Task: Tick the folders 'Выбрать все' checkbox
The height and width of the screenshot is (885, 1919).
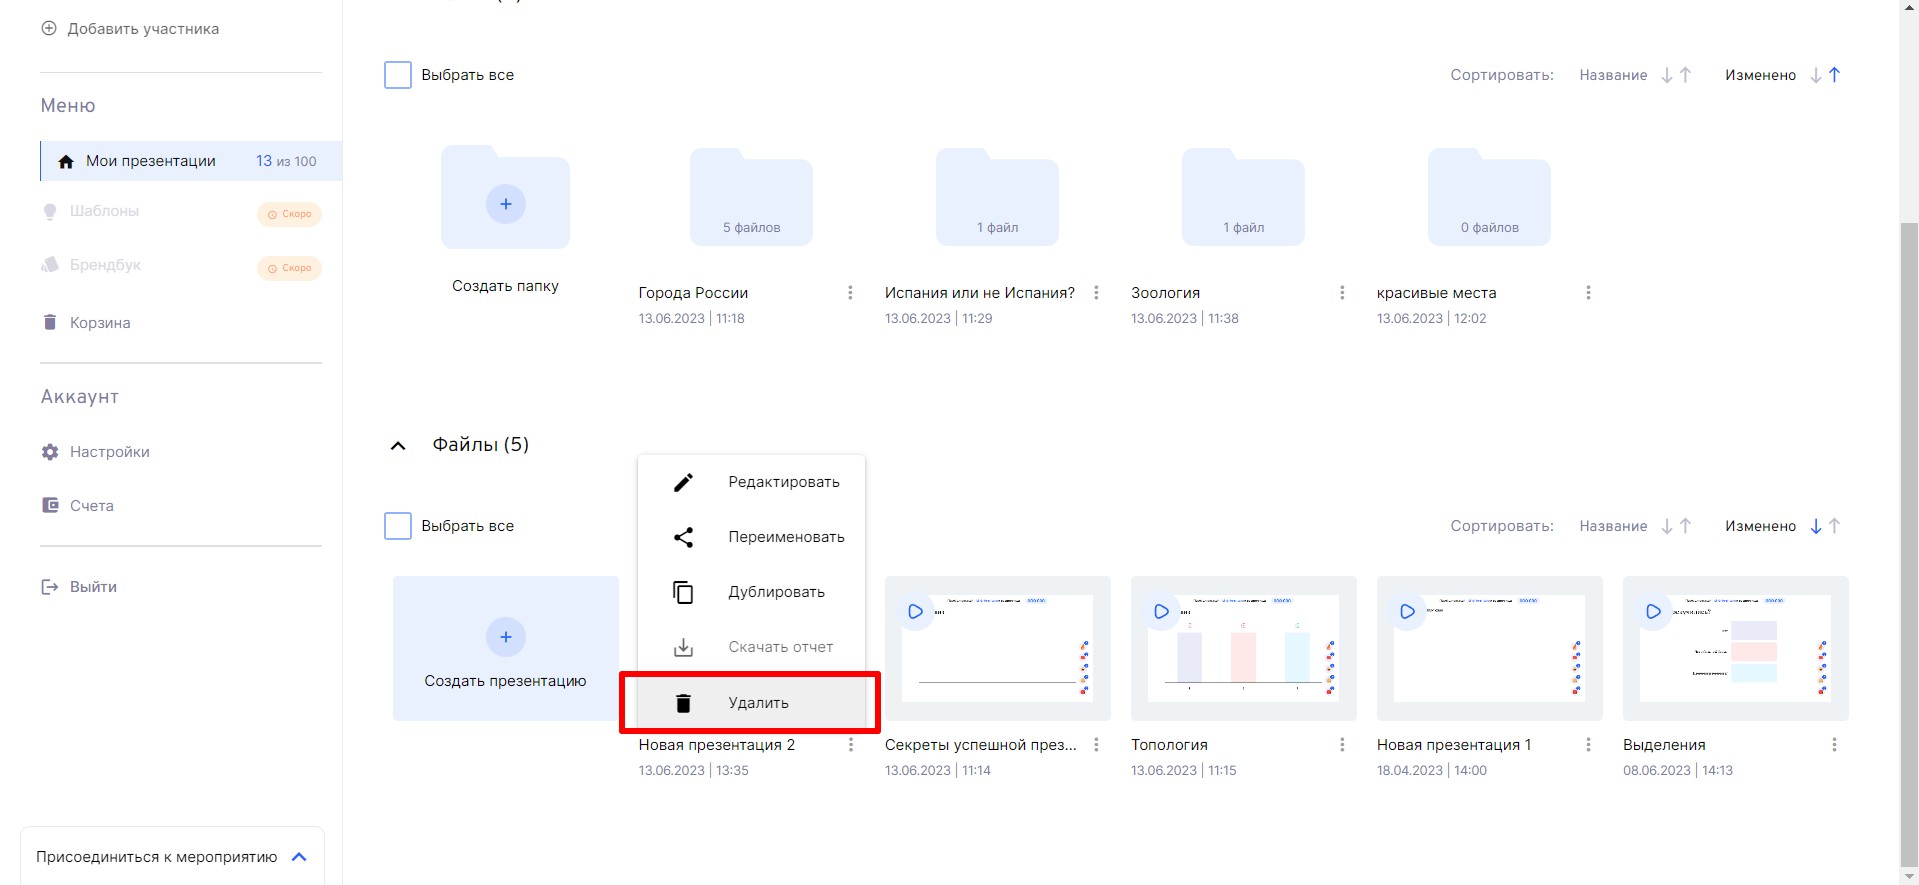Action: click(x=398, y=75)
